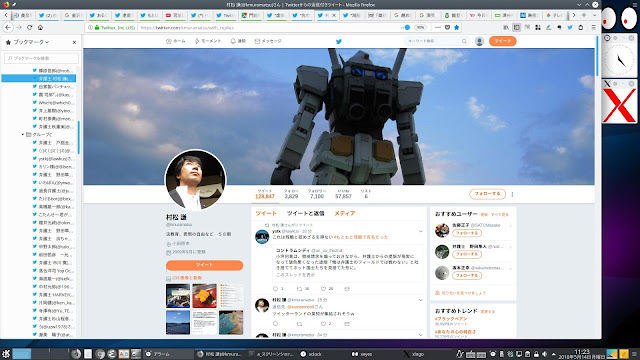Expand the first tweet's dropdown chevron

tap(420, 231)
